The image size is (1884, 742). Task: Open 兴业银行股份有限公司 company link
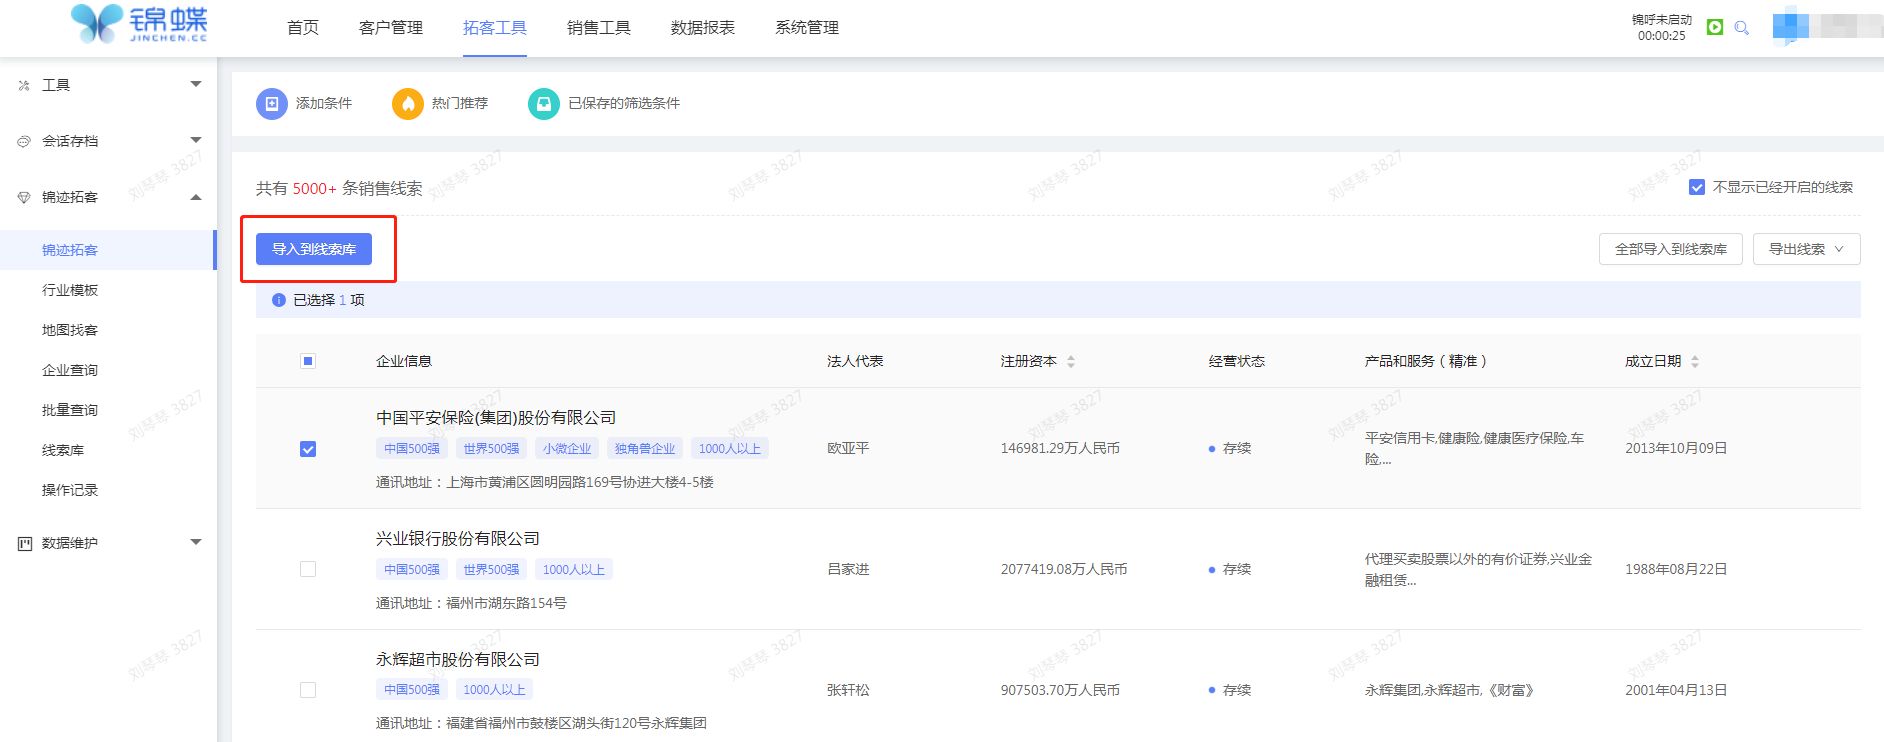click(458, 539)
